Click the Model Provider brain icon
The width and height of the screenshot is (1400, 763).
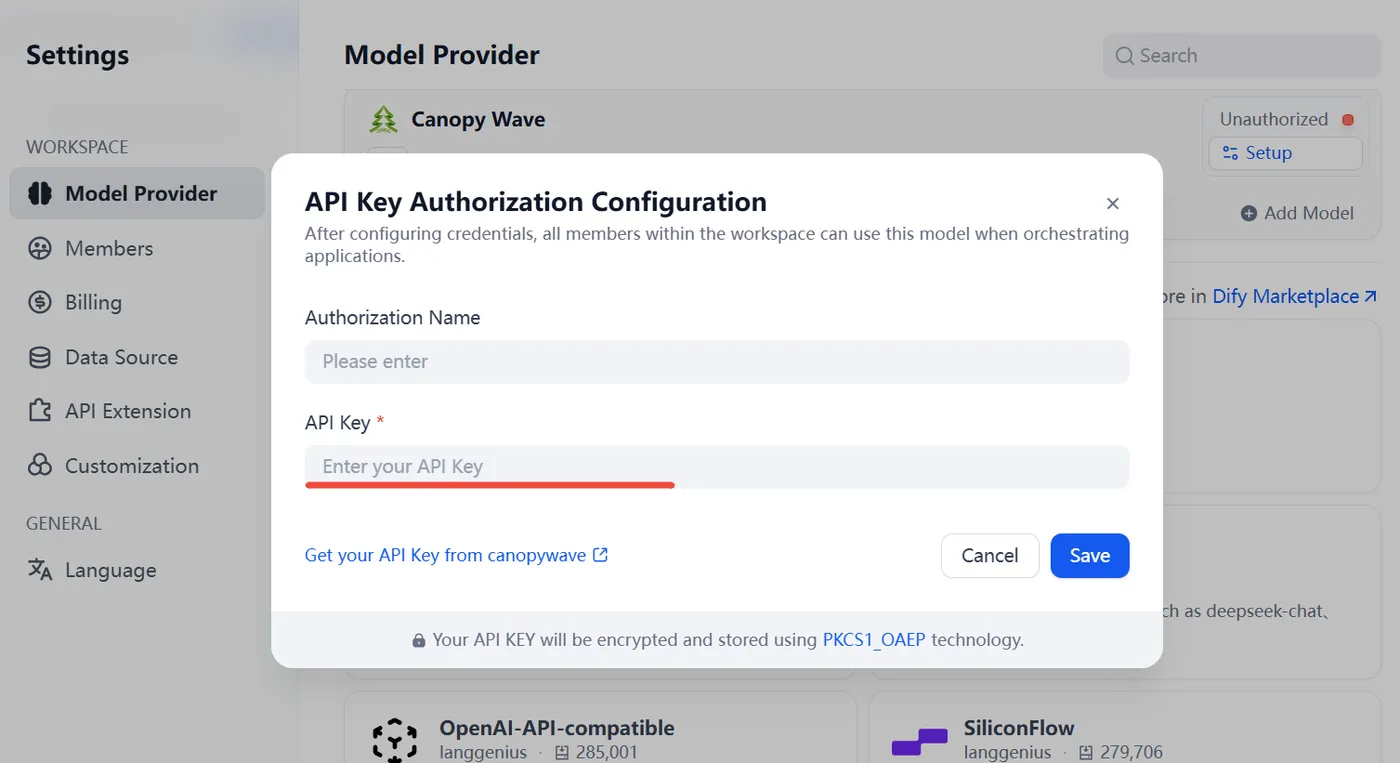(40, 194)
